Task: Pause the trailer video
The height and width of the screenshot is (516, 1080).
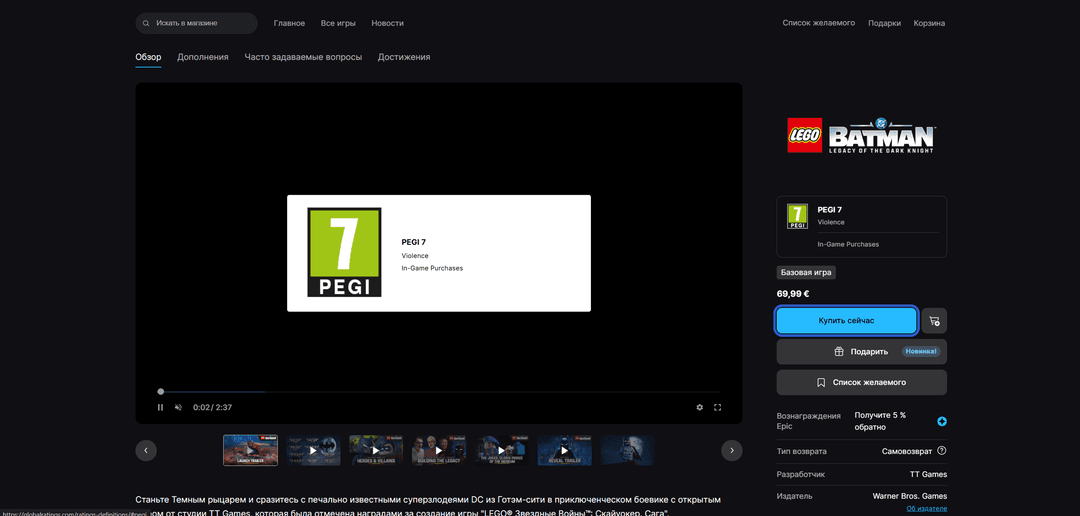Action: (160, 407)
